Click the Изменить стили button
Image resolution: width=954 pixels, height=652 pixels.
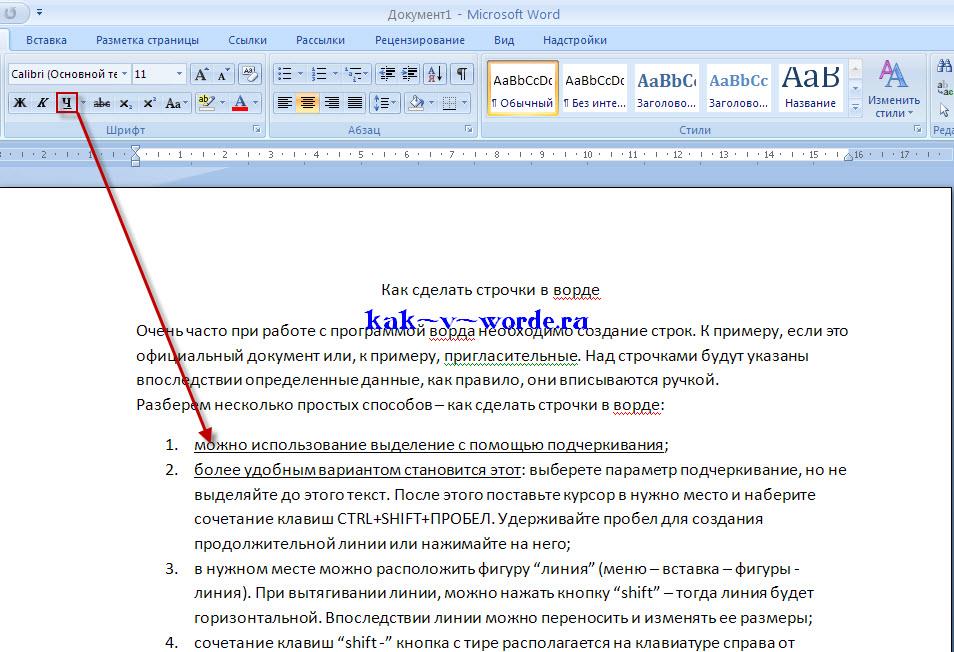tap(894, 89)
